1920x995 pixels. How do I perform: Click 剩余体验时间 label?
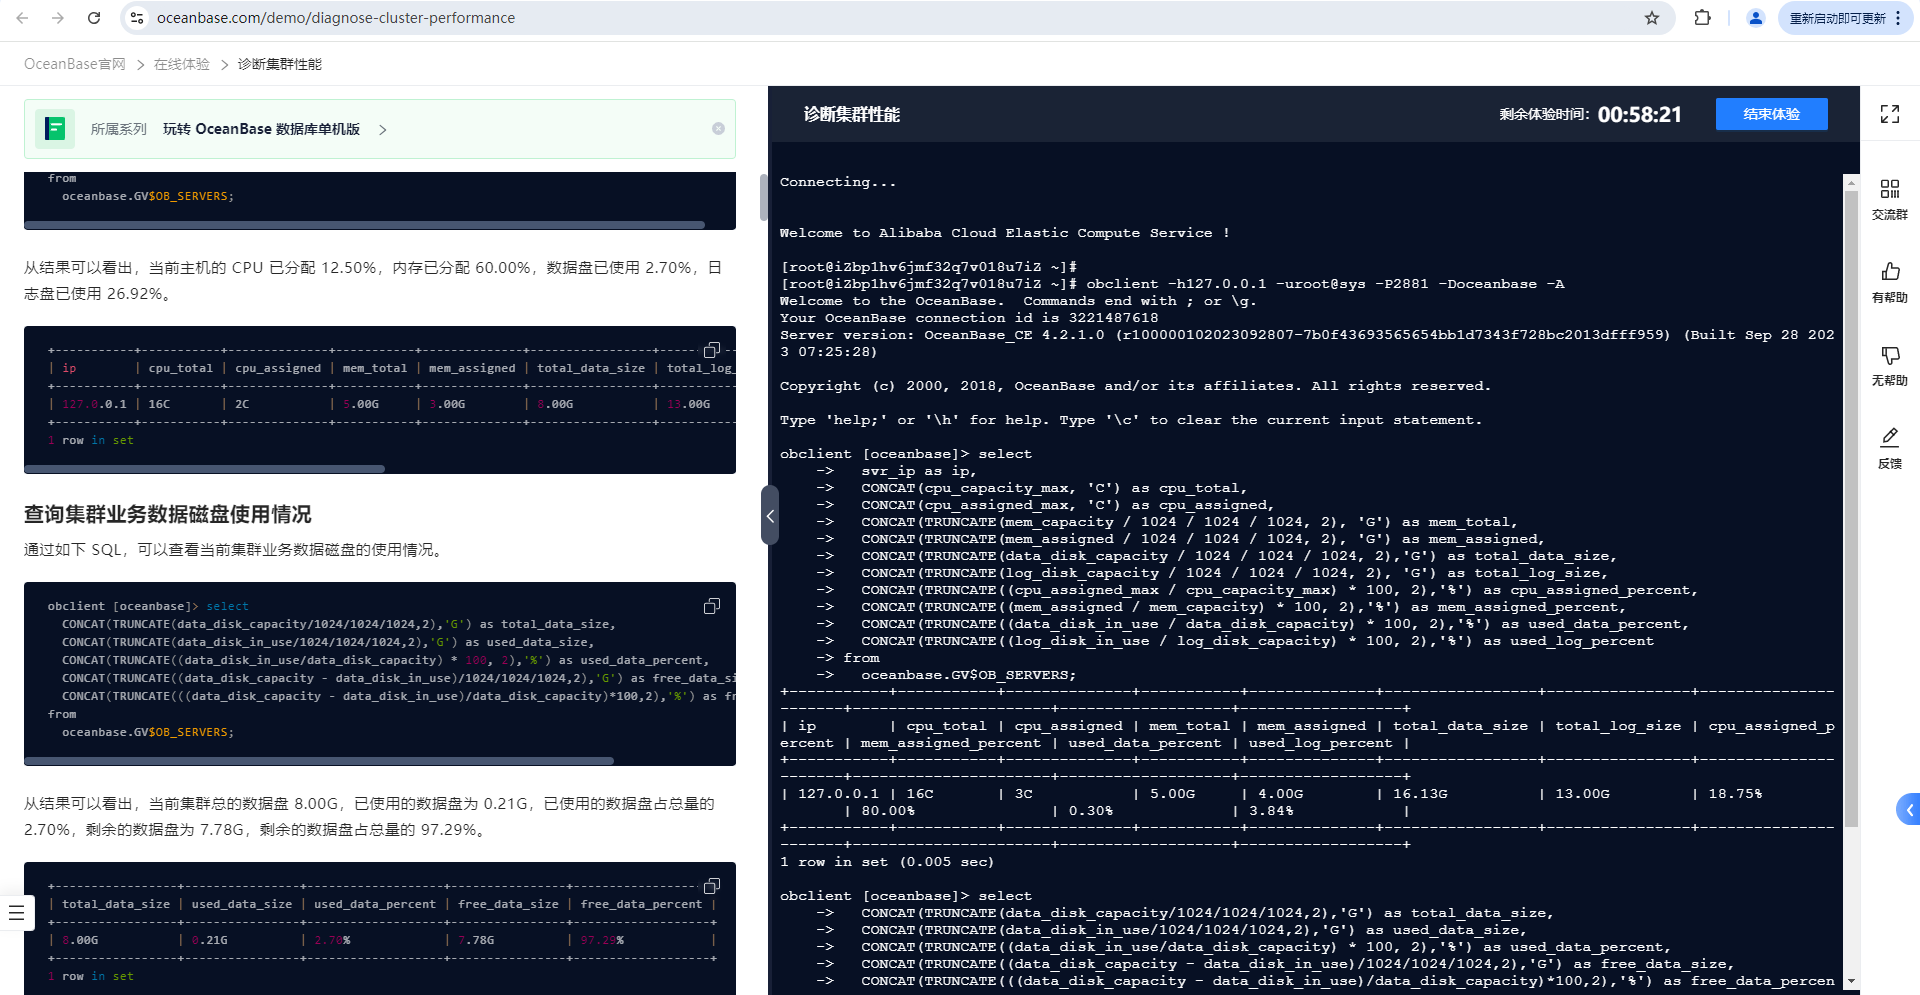coord(1544,114)
